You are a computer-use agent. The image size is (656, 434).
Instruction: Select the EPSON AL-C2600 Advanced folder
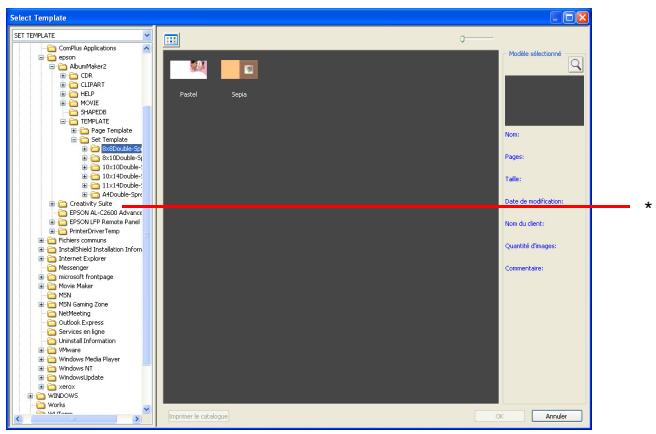click(106, 213)
